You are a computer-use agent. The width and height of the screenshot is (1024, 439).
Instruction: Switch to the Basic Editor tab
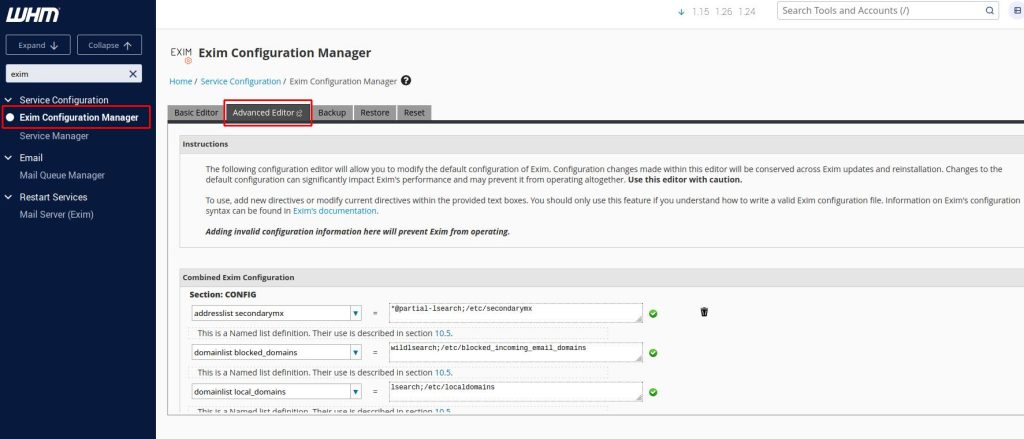[x=196, y=113]
